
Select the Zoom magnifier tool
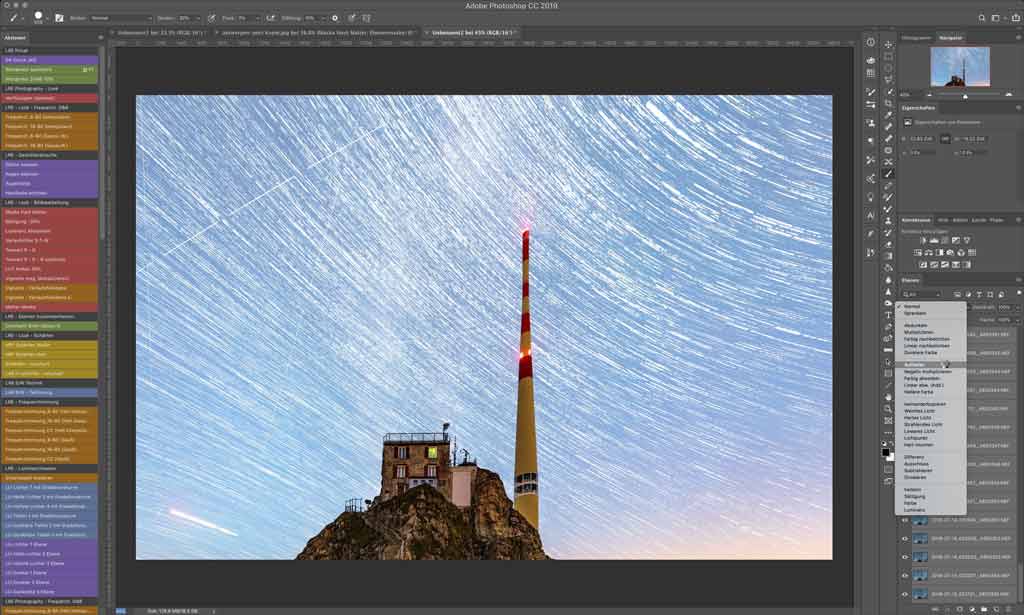tap(888, 409)
